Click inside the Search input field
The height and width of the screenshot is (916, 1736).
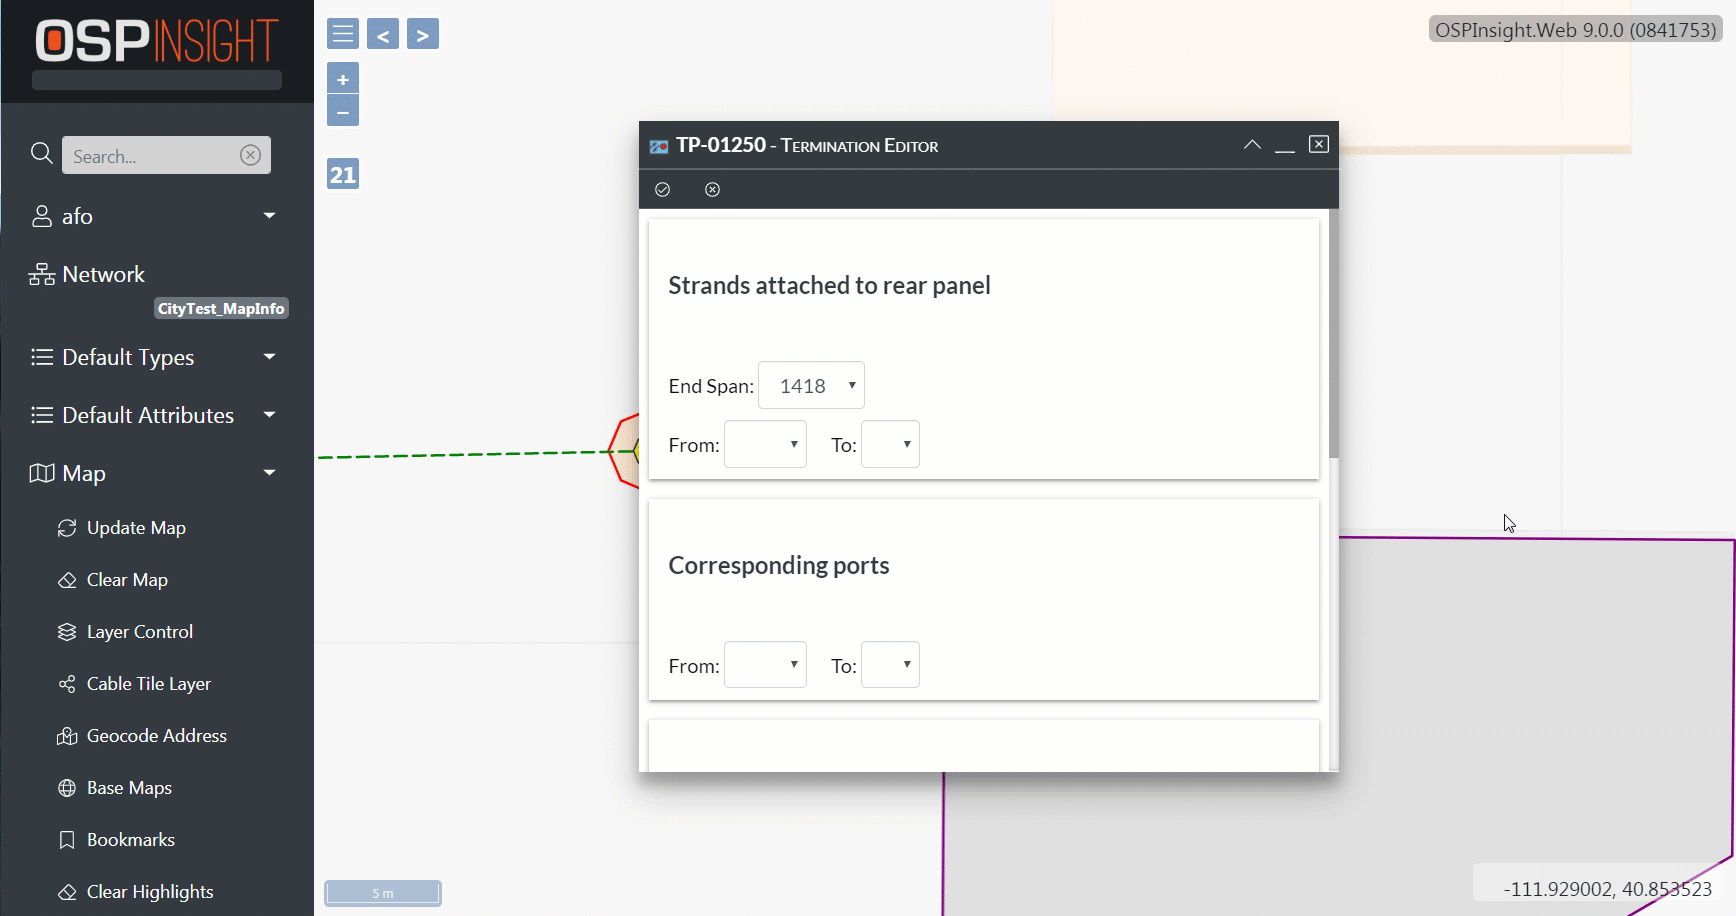tap(152, 156)
